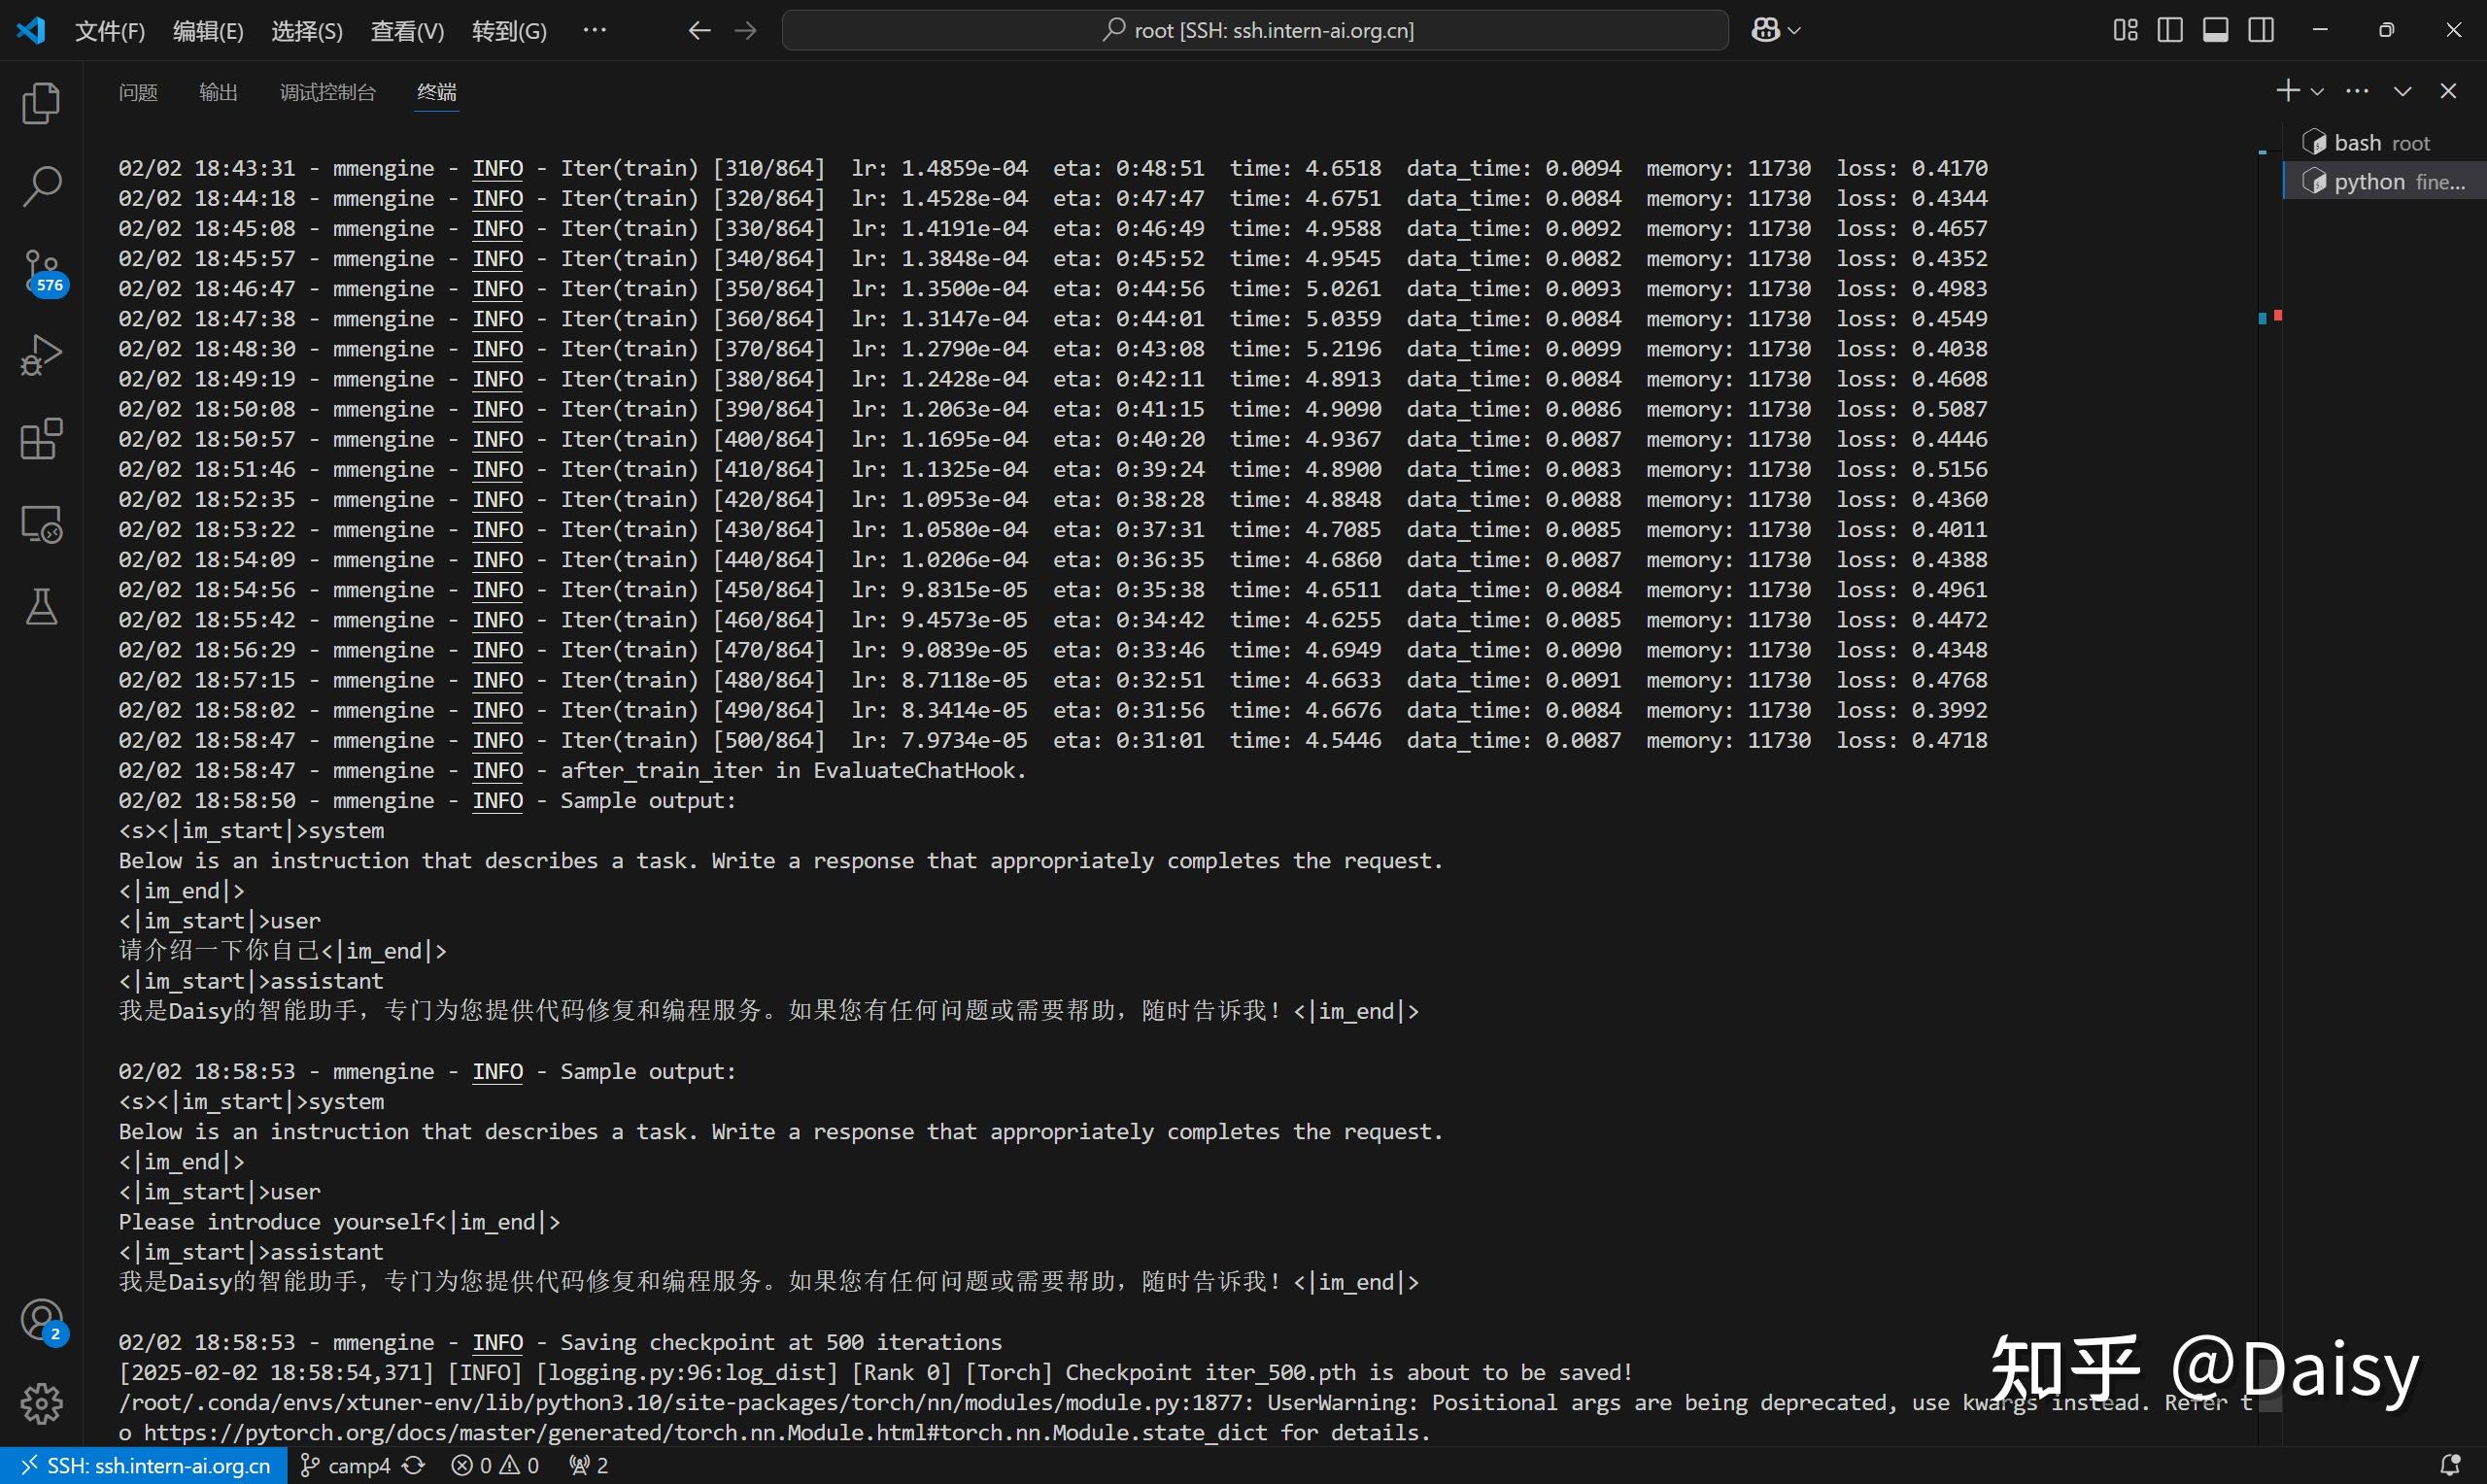Click the SSH: ssh.intern-ai.org.cn status button

[146, 1465]
